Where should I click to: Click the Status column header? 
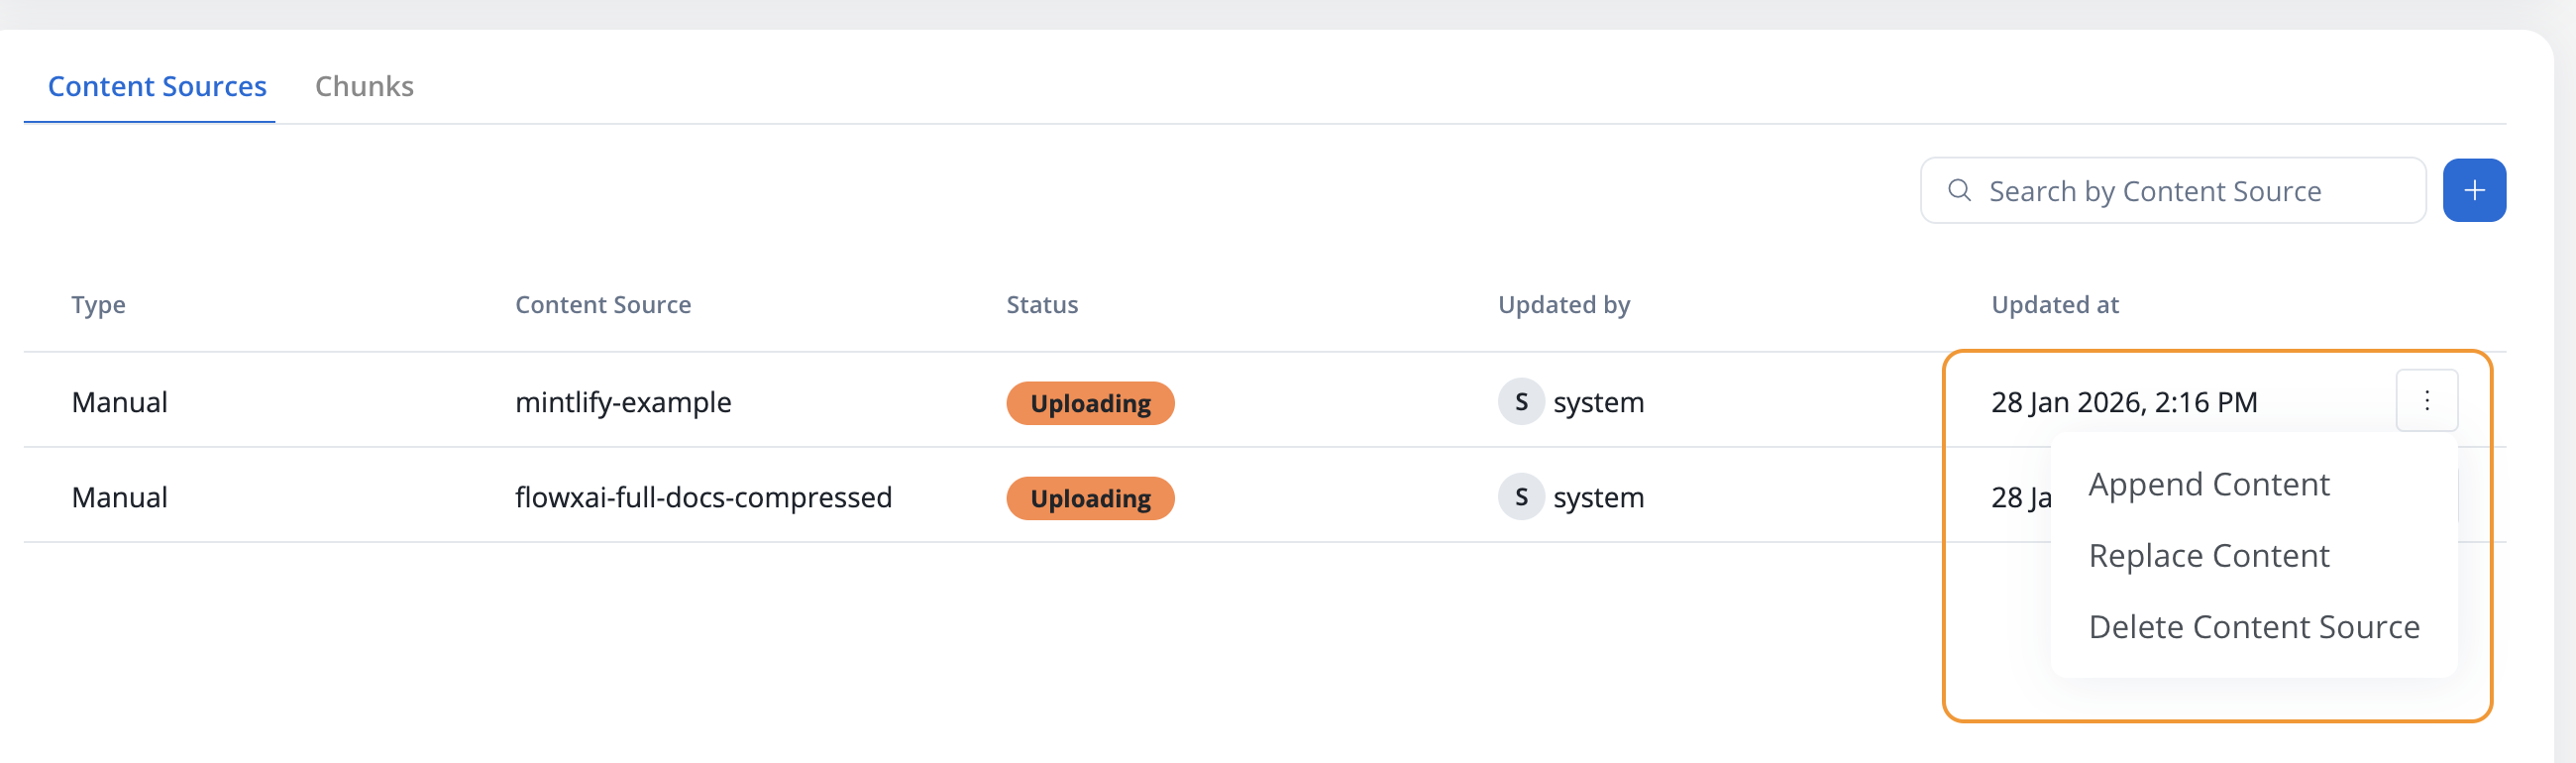click(x=1042, y=305)
